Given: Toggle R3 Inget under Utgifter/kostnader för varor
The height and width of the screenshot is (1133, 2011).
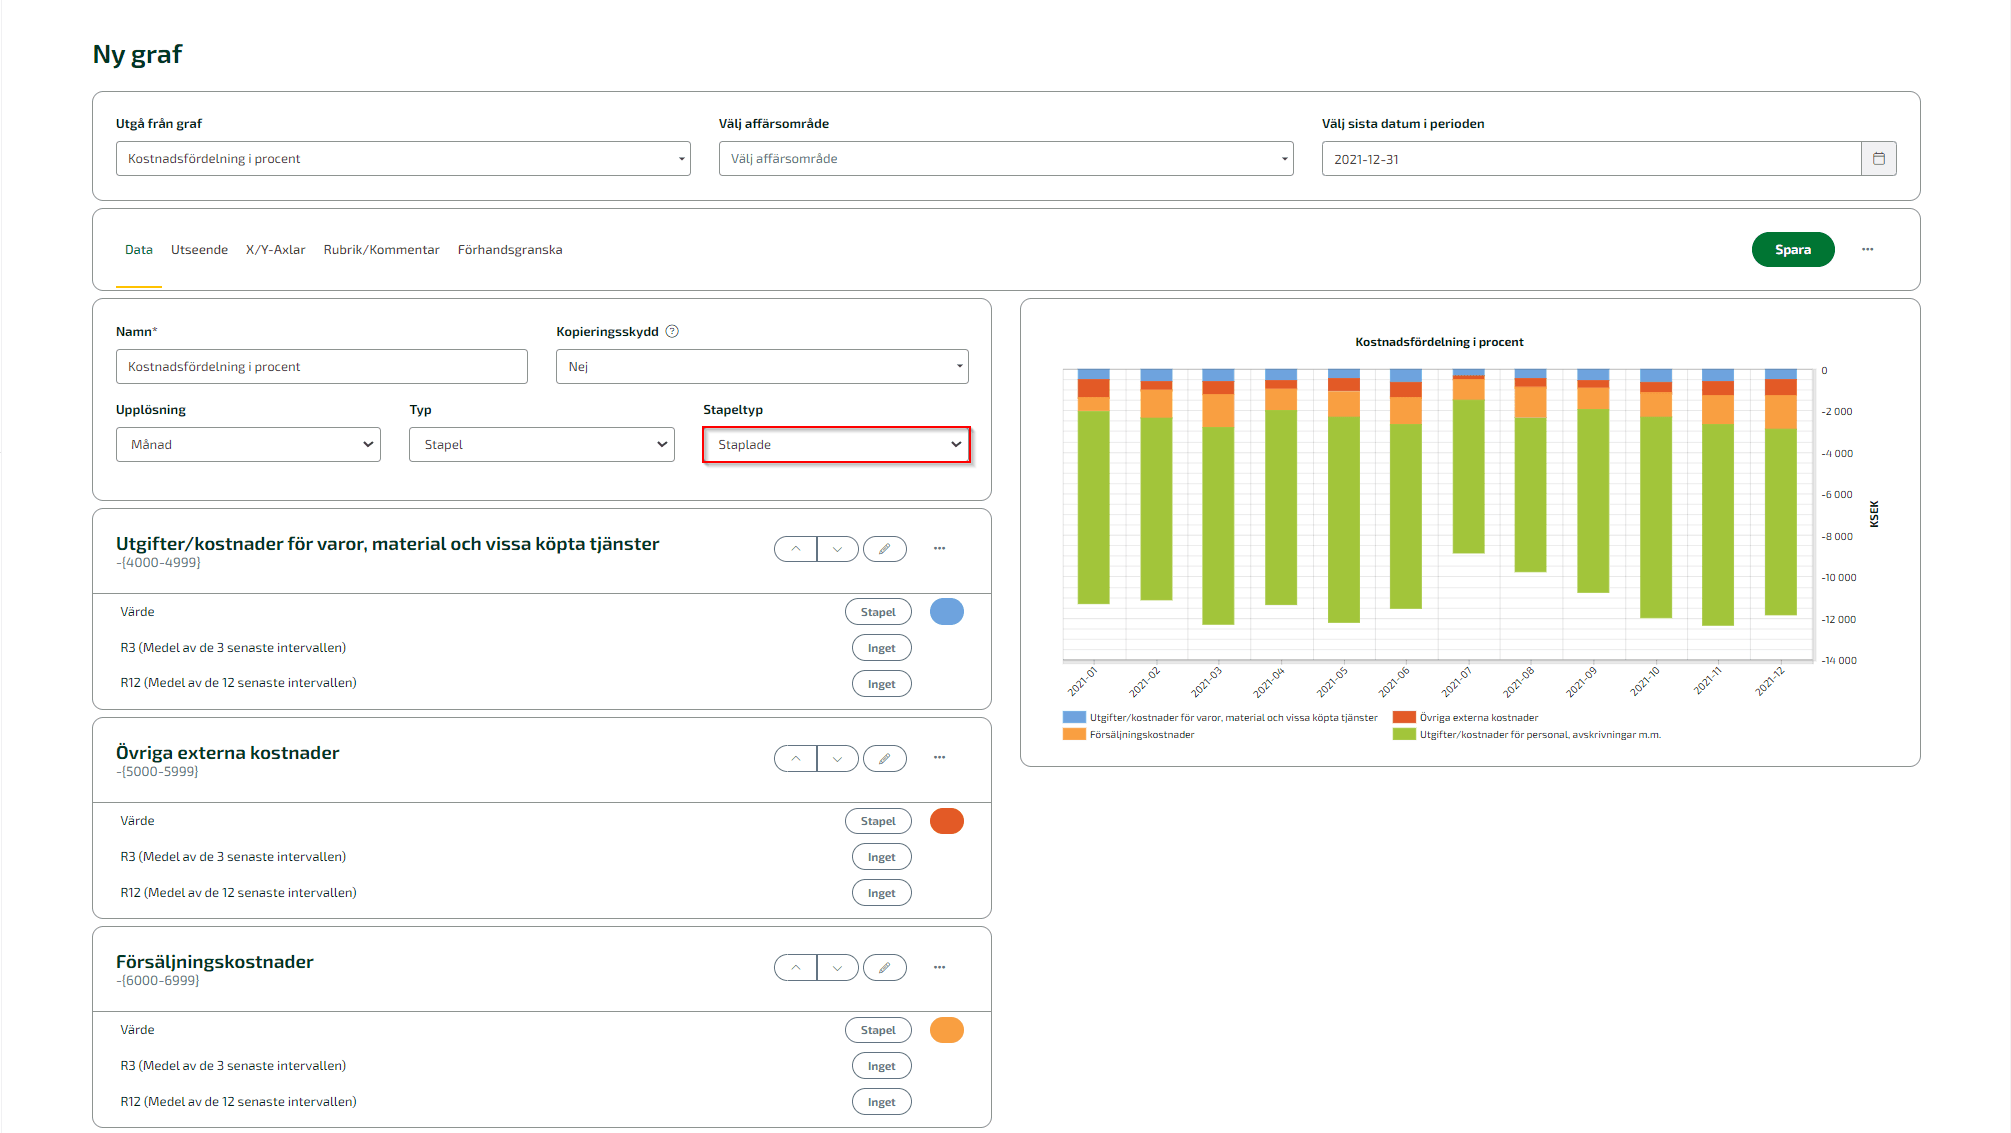Looking at the screenshot, I should click(881, 648).
